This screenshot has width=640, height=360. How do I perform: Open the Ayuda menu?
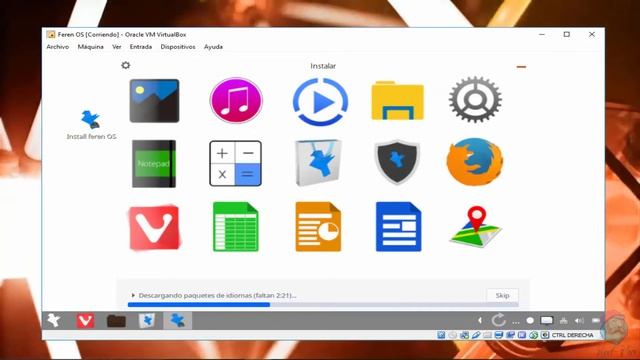213,47
